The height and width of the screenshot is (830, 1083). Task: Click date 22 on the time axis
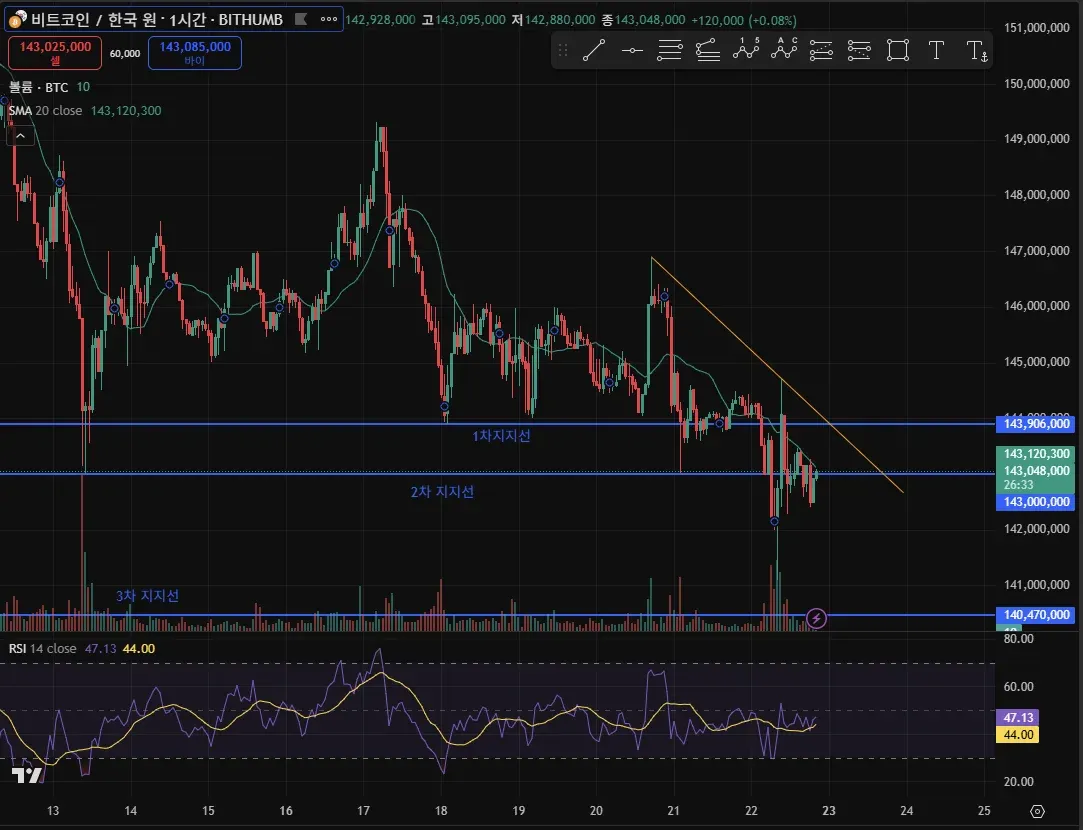click(751, 811)
